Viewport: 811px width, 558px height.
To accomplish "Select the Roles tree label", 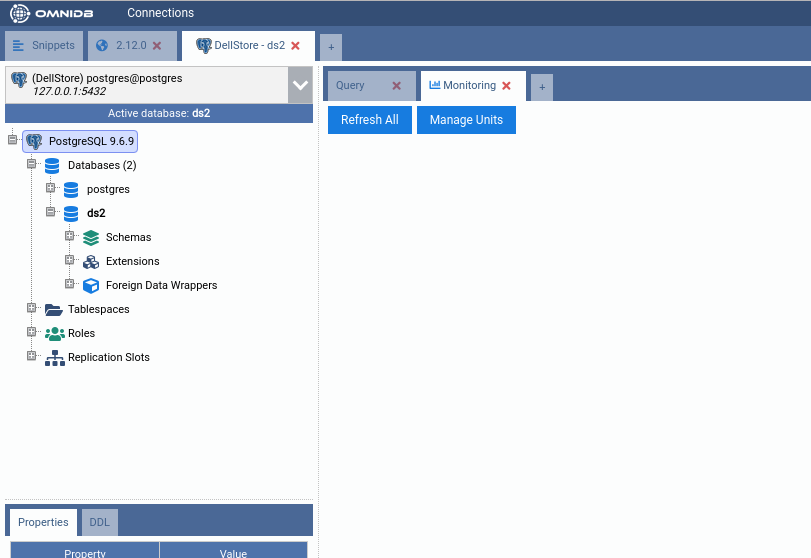I will click(x=82, y=333).
